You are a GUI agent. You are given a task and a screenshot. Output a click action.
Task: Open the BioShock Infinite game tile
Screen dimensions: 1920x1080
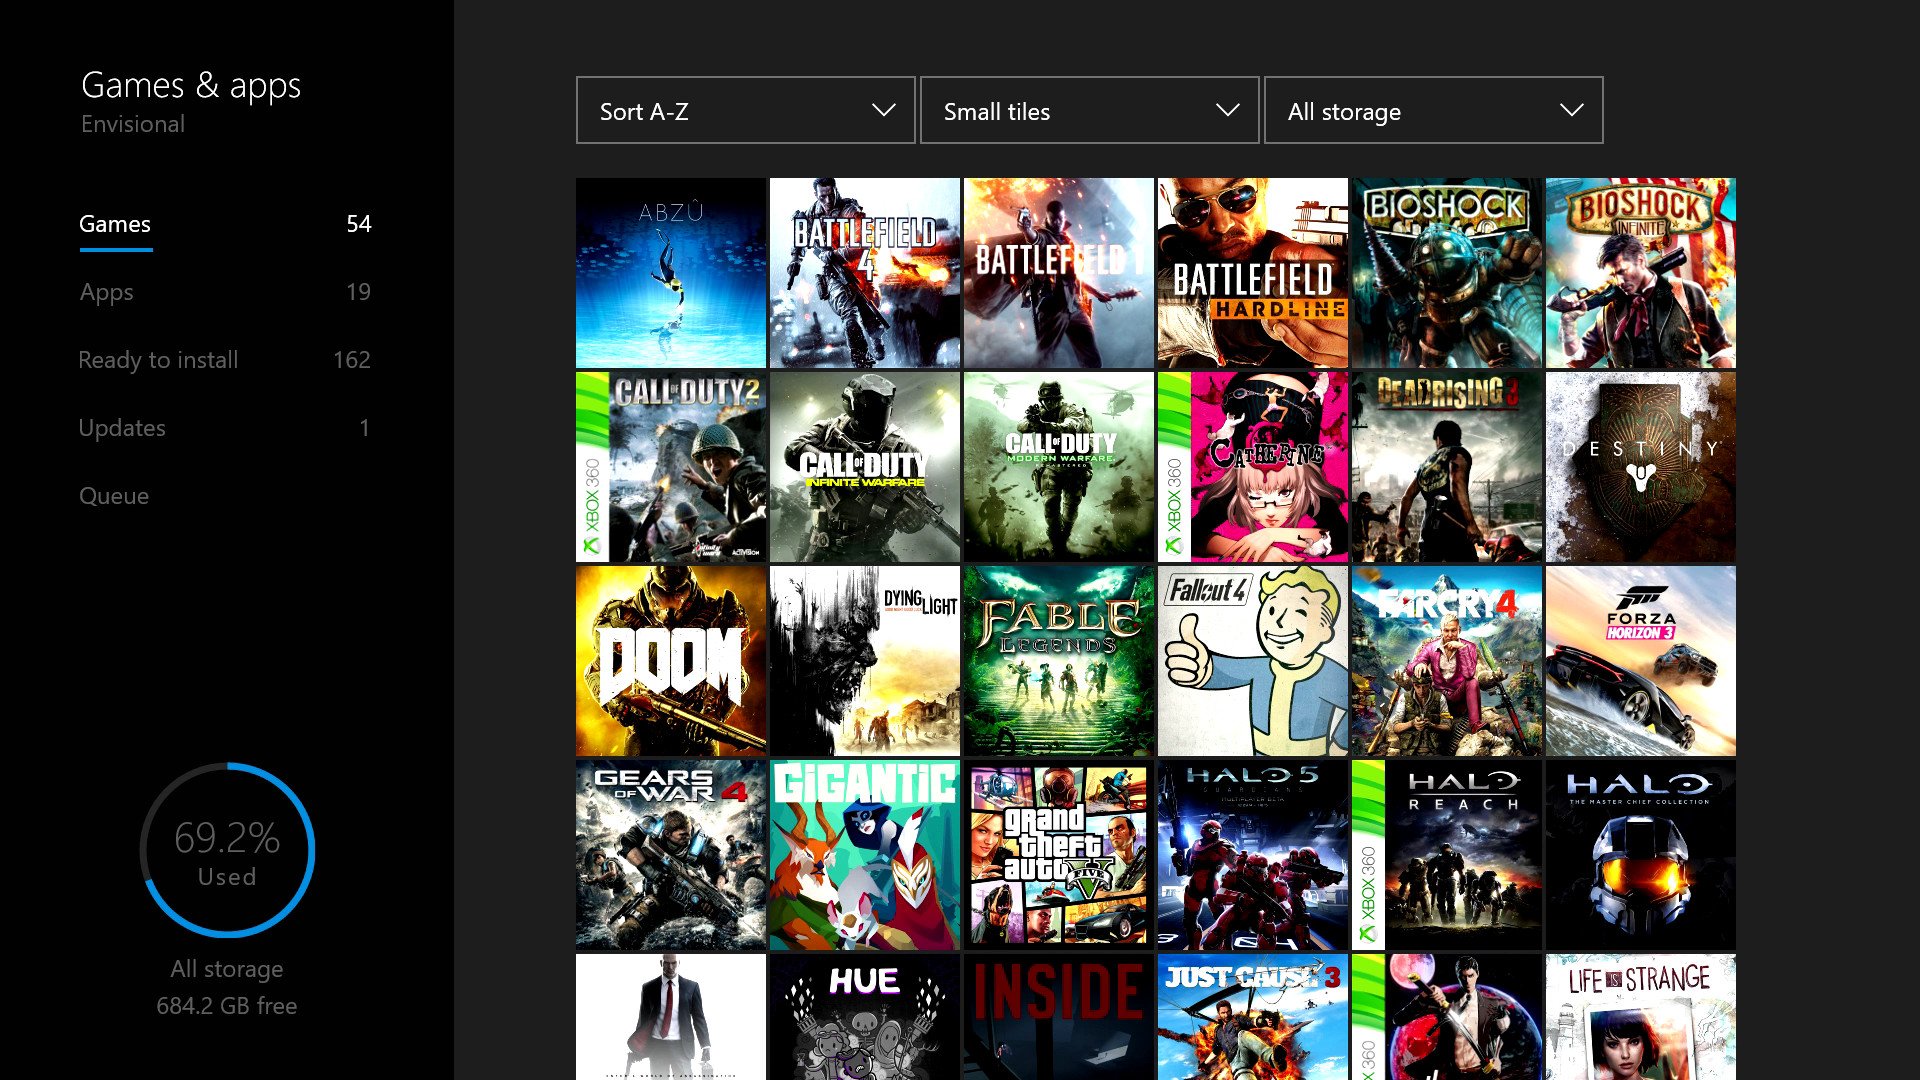tap(1640, 272)
